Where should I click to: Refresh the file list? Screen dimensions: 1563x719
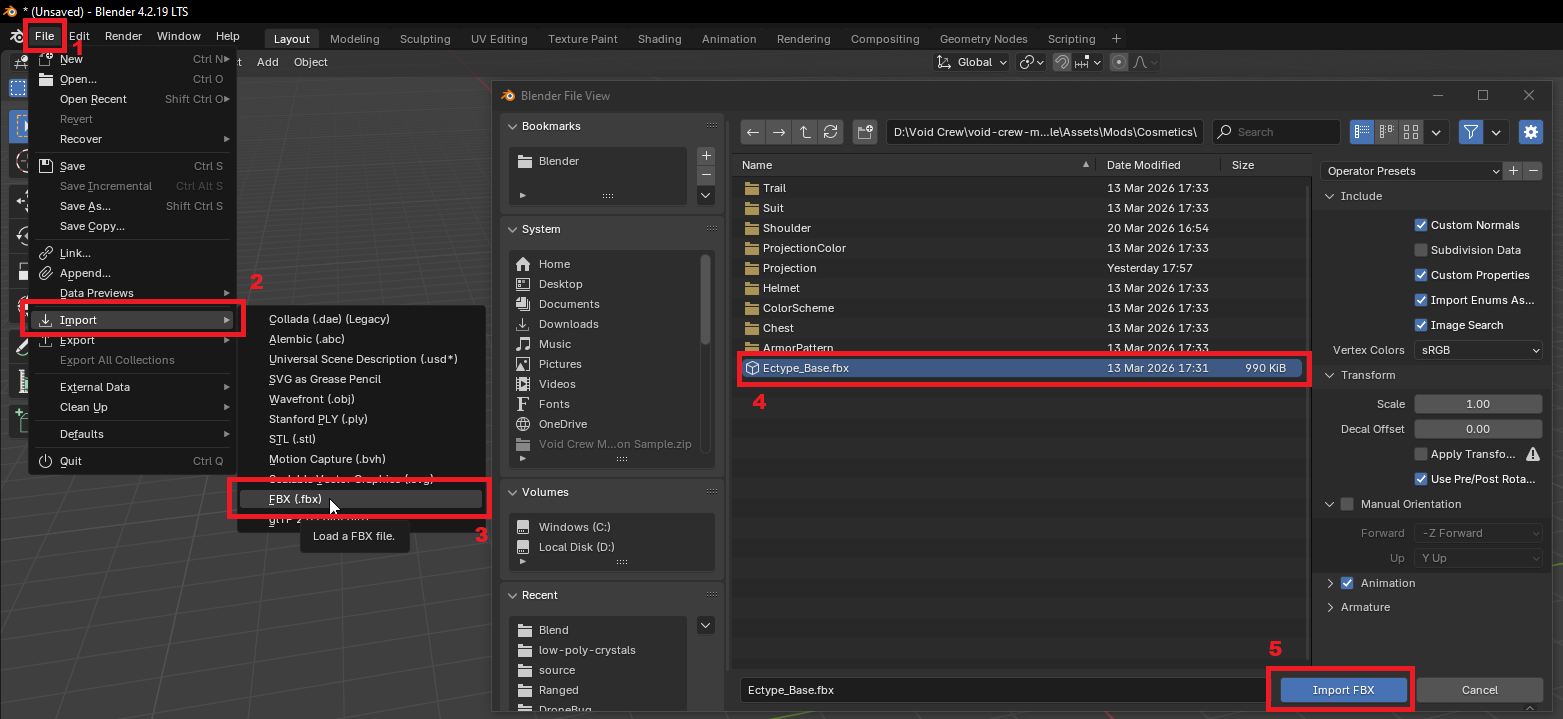pyautogui.click(x=830, y=132)
